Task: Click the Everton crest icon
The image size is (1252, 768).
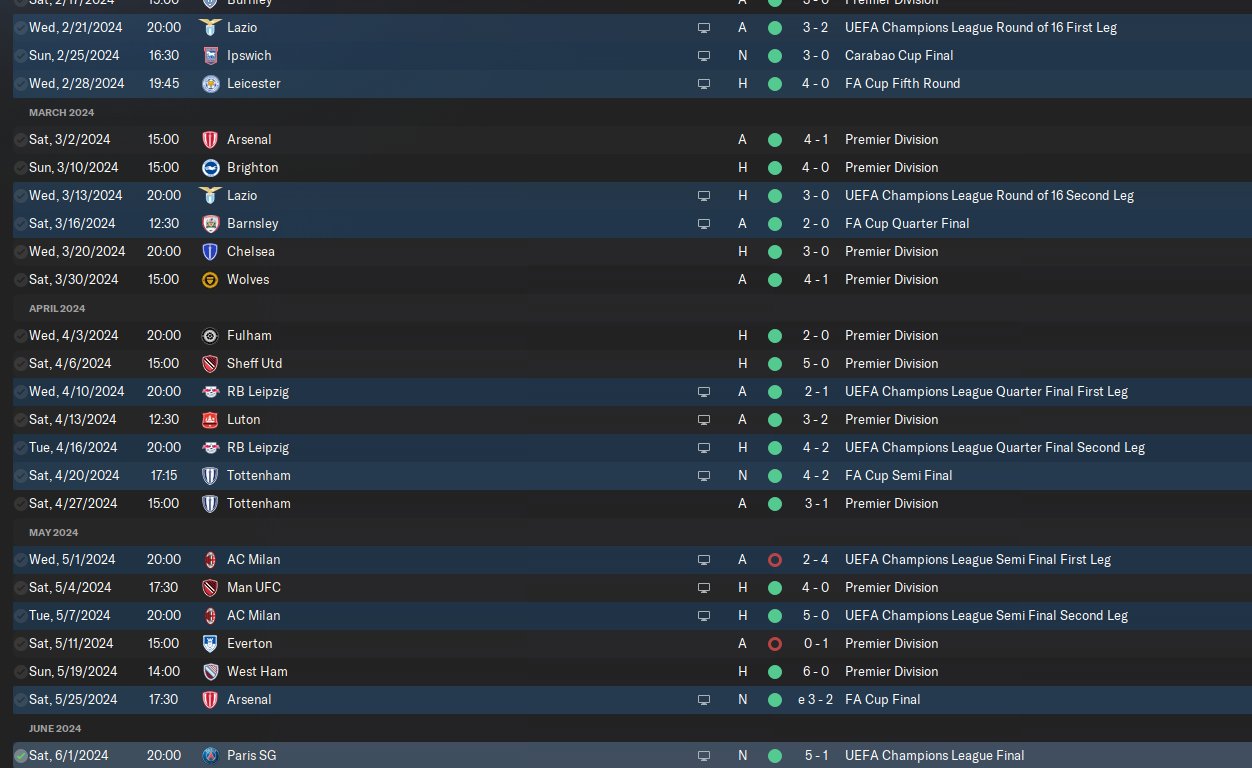Action: tap(210, 643)
